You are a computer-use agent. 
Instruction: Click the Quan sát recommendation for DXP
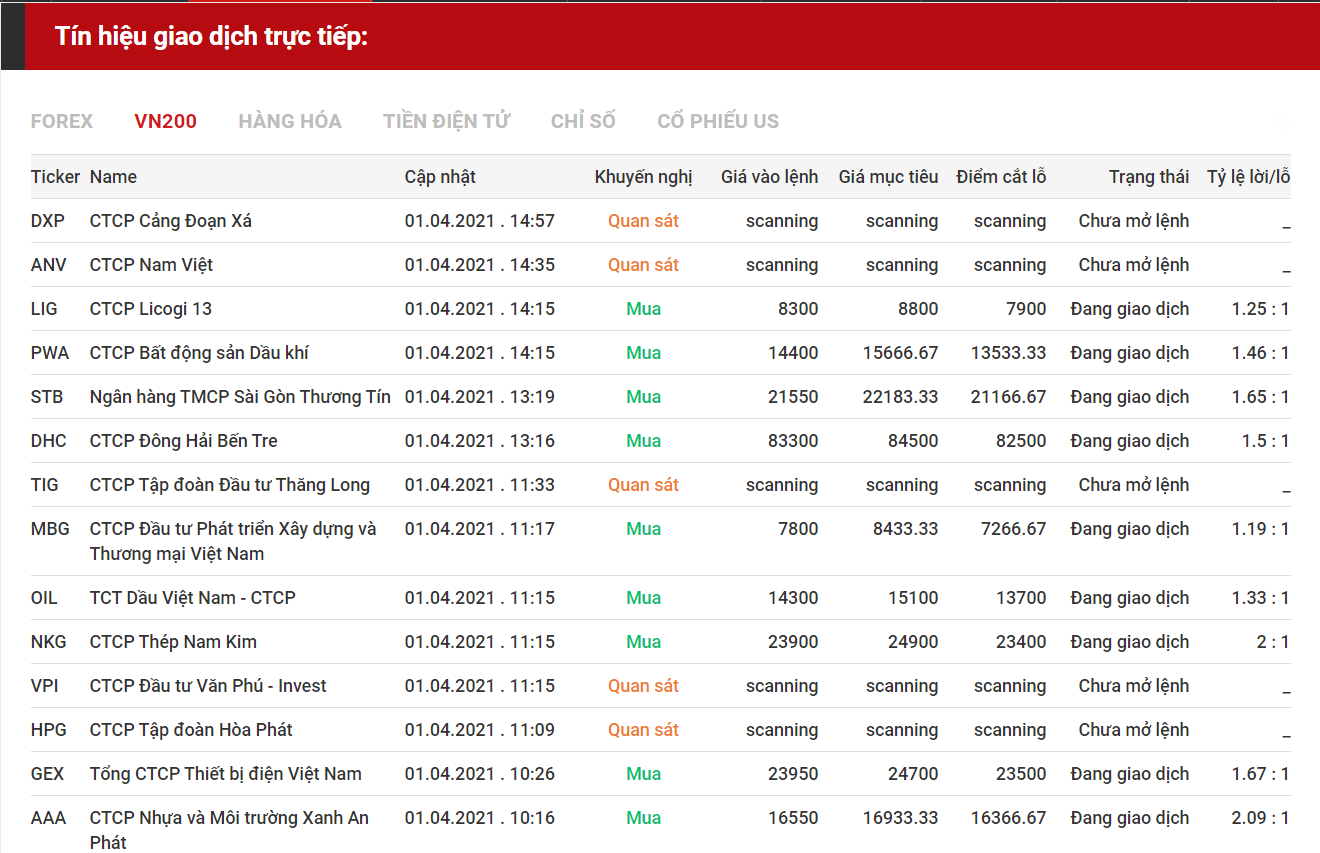pos(643,221)
